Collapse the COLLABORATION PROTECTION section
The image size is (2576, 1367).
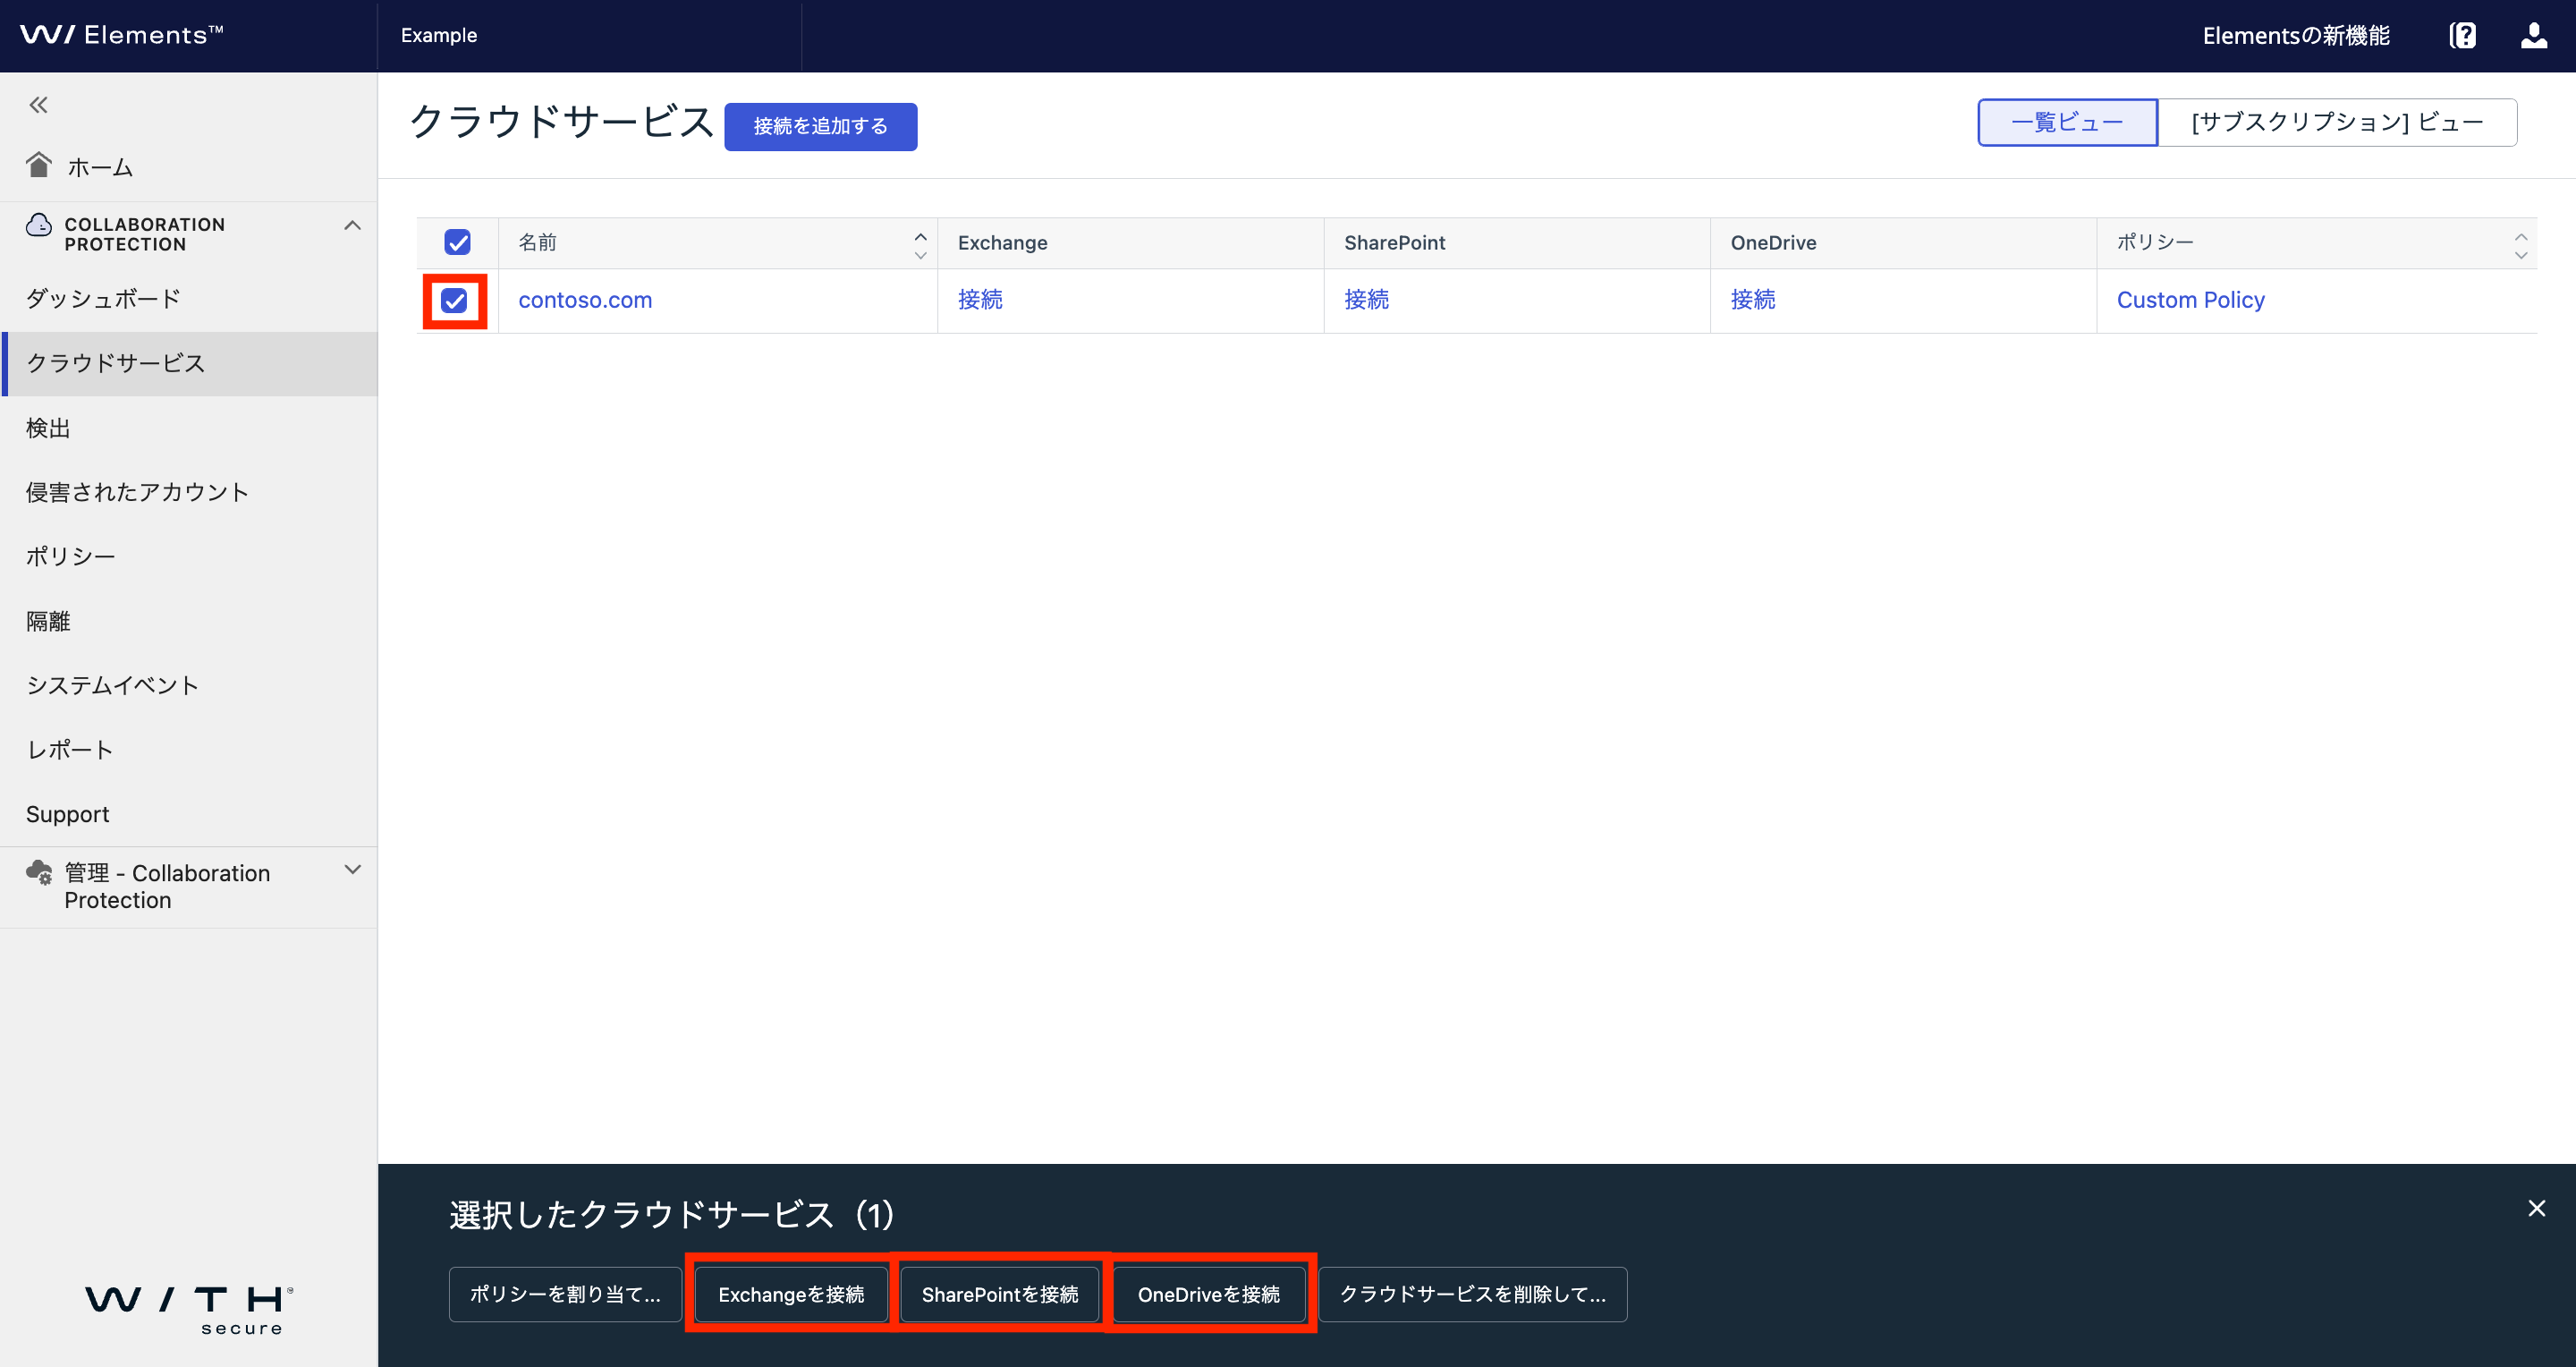[x=352, y=226]
